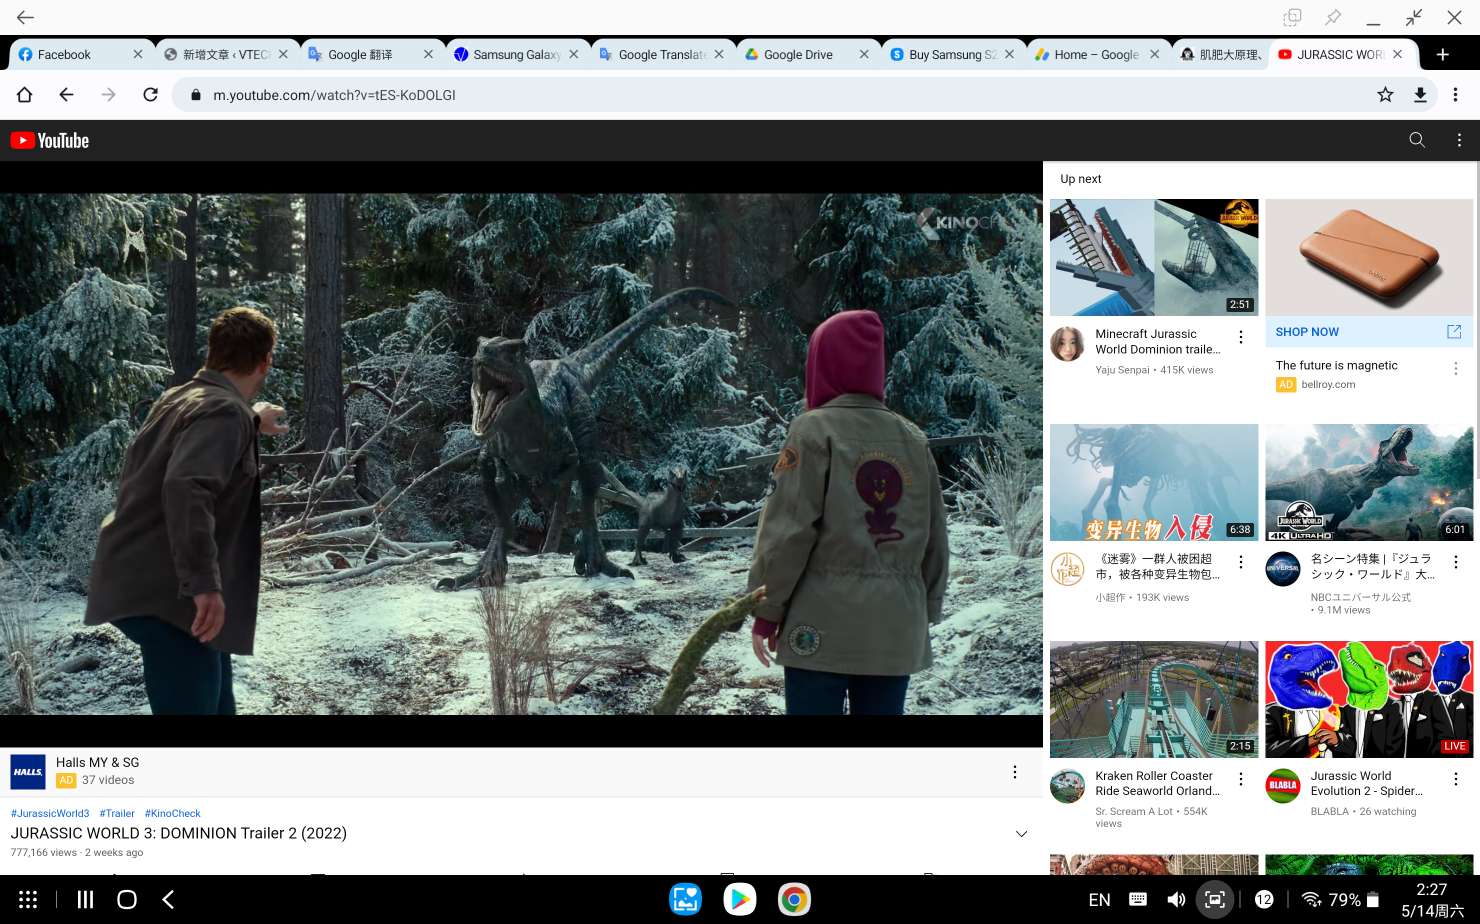1480x924 pixels.
Task: Open options for the Halls MY & SG ad
Action: click(1014, 772)
